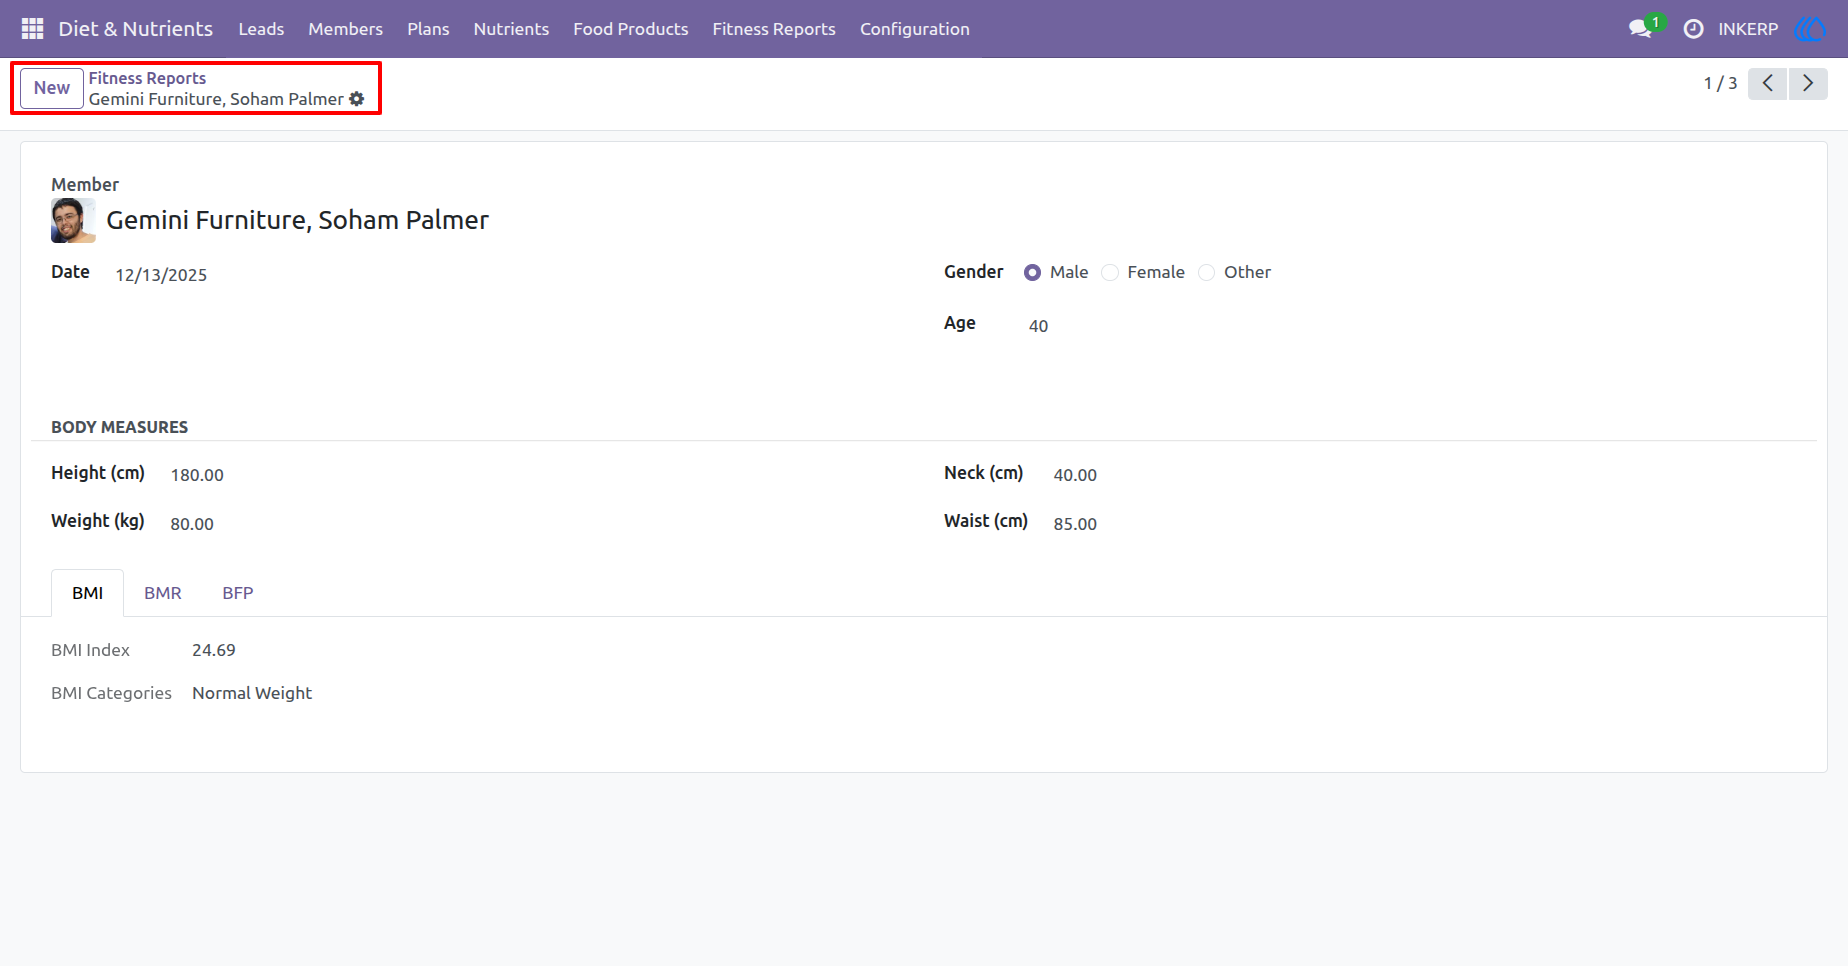Select the Male gender option

tap(1032, 273)
